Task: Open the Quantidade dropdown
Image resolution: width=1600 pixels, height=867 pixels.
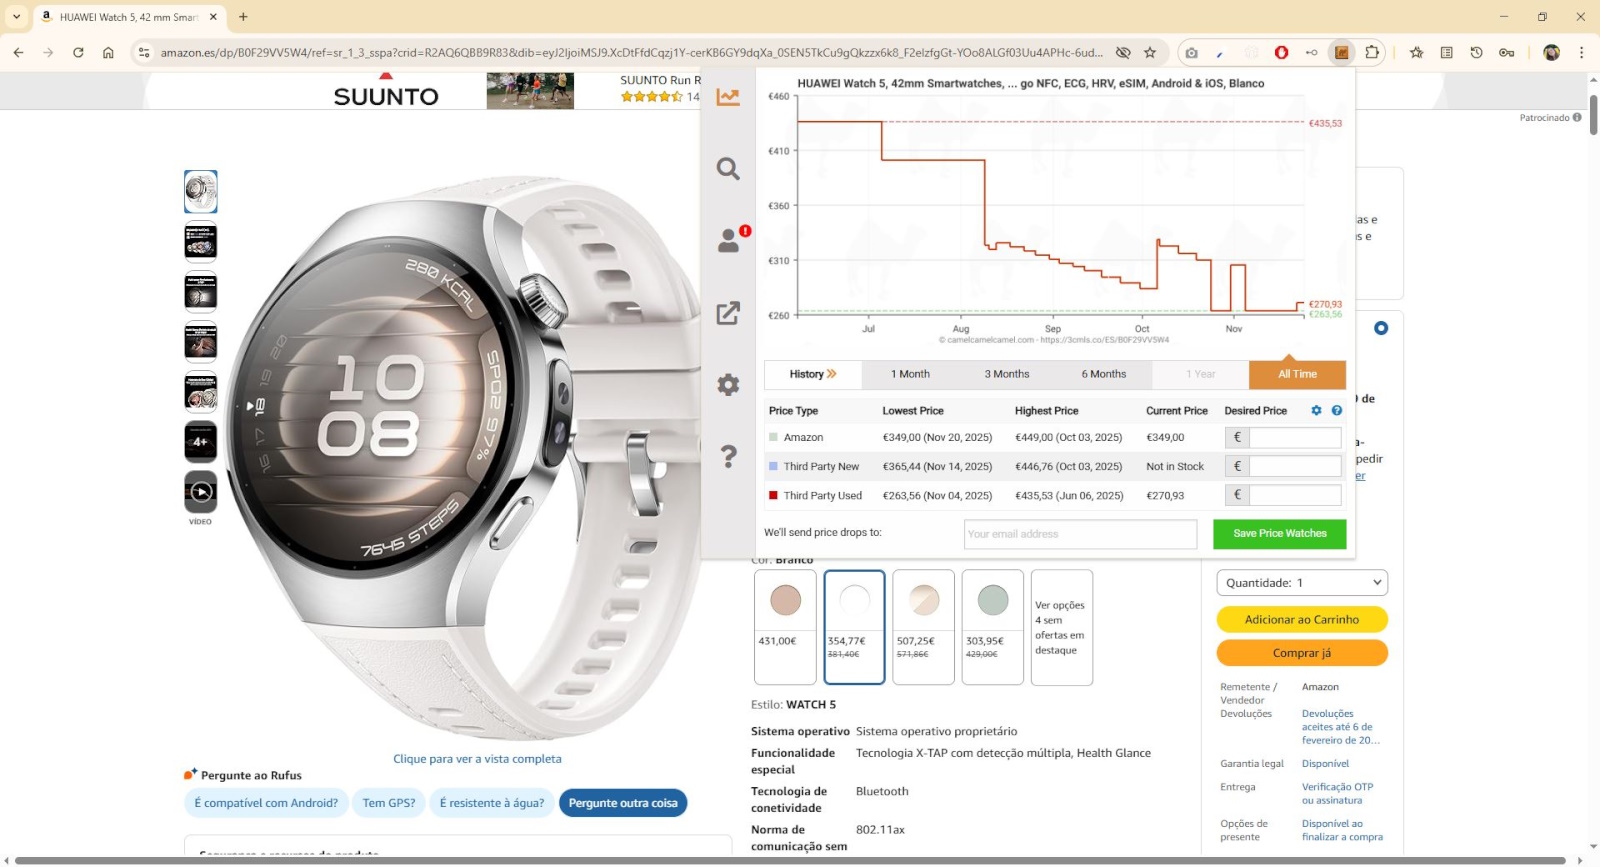Action: pyautogui.click(x=1302, y=583)
